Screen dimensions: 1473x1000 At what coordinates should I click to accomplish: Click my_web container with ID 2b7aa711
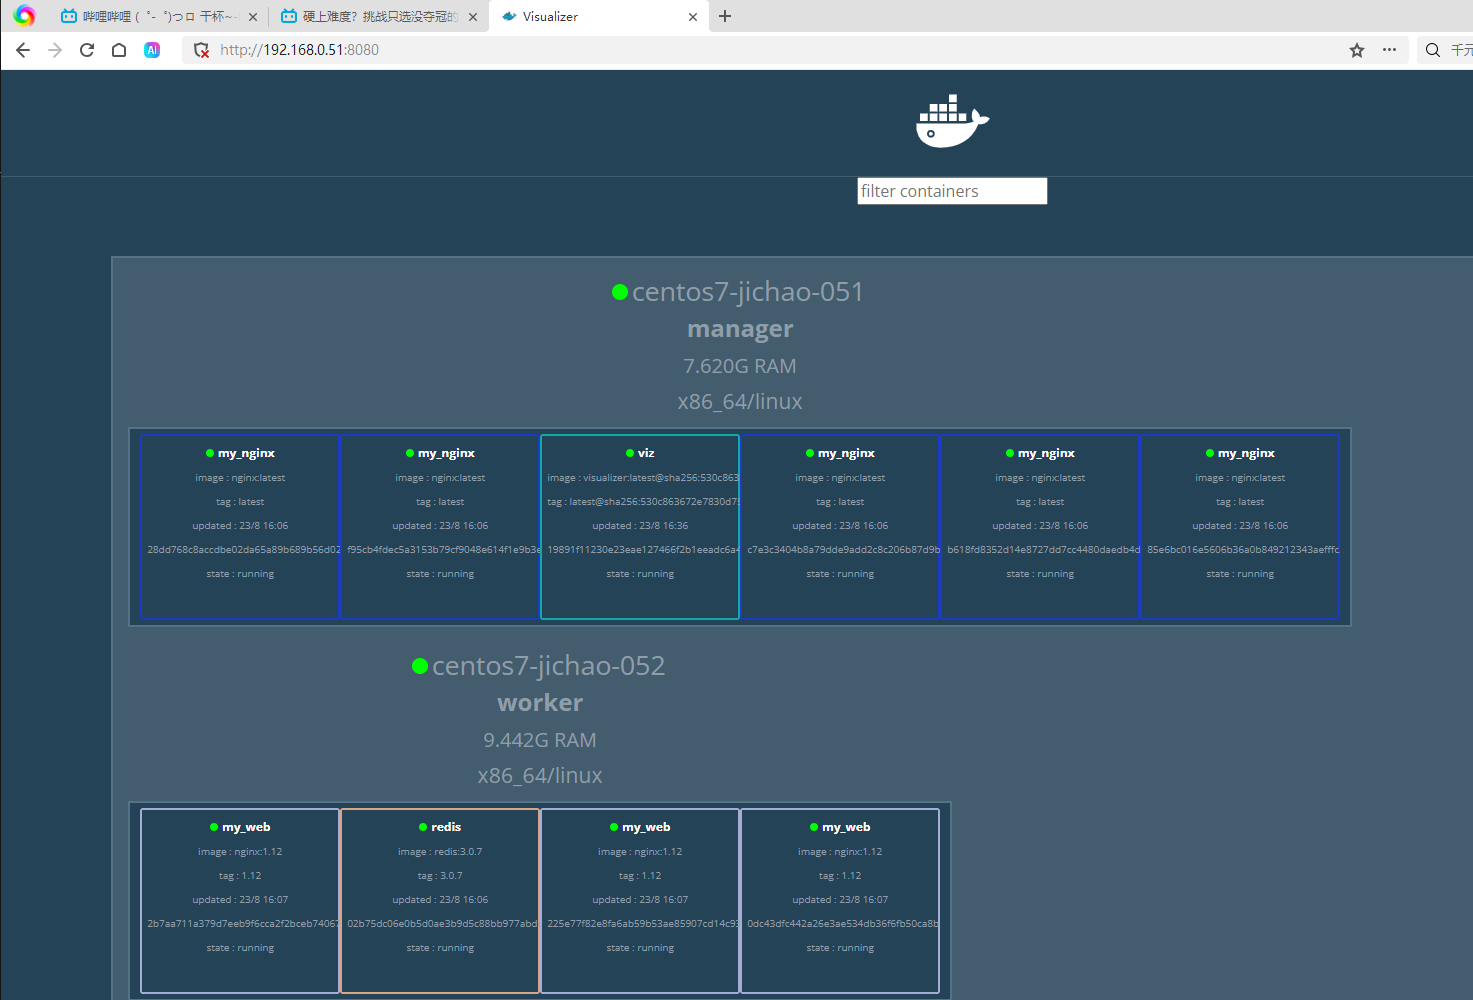click(x=240, y=901)
